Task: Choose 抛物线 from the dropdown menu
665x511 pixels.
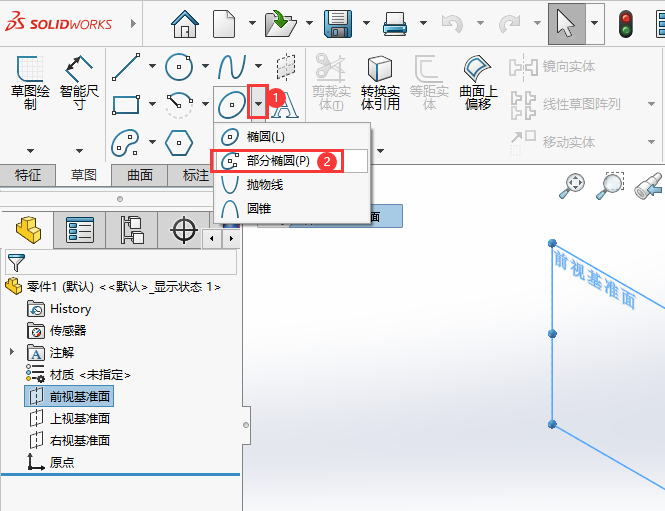Action: (291, 184)
